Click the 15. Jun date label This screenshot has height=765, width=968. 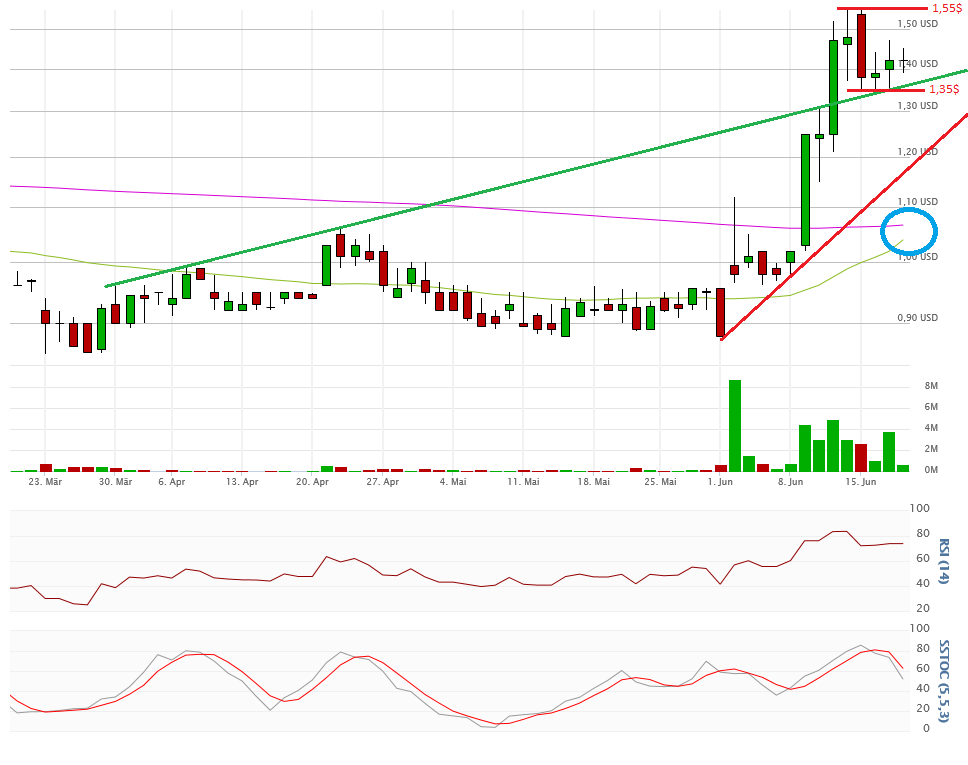coord(861,482)
